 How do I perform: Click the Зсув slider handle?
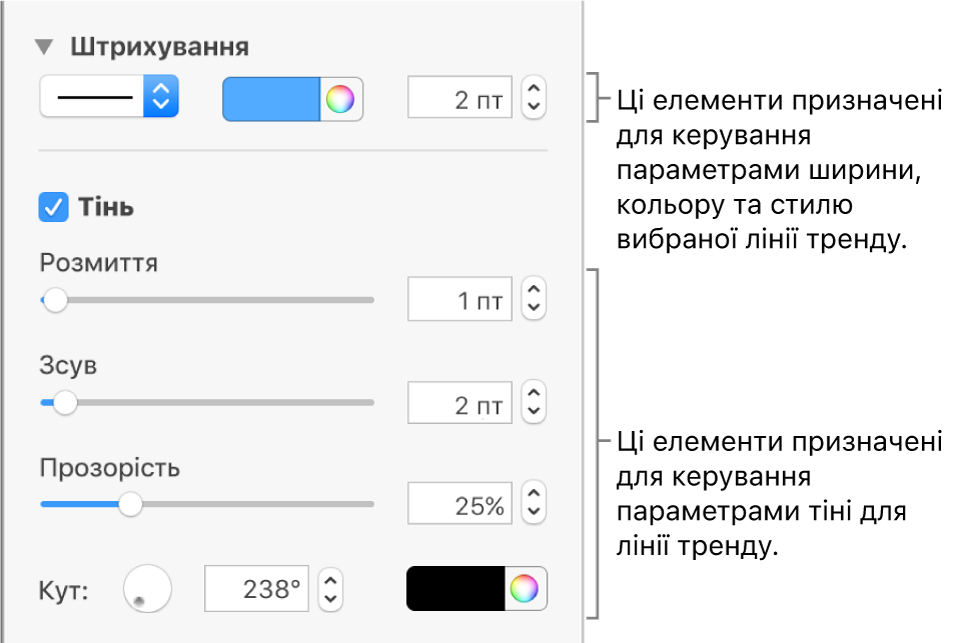click(65, 403)
